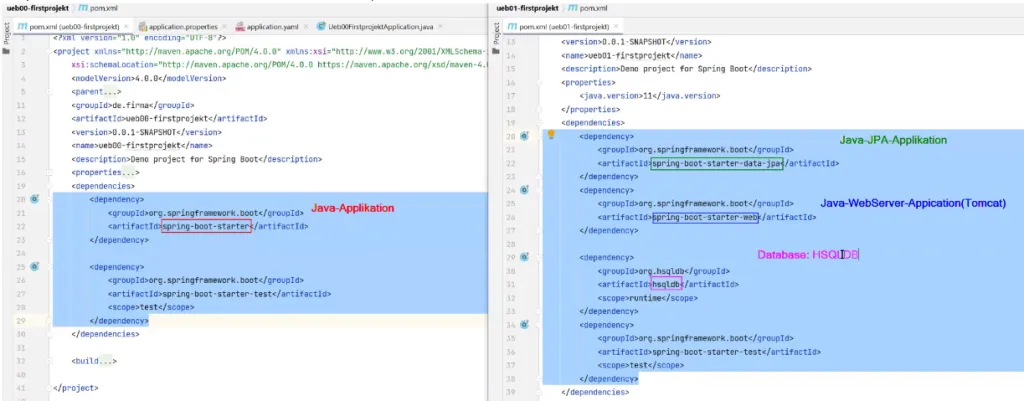The width and height of the screenshot is (1024, 401).
Task: Click line number 30 in the ueb00 editor gutter
Action: click(x=22, y=334)
